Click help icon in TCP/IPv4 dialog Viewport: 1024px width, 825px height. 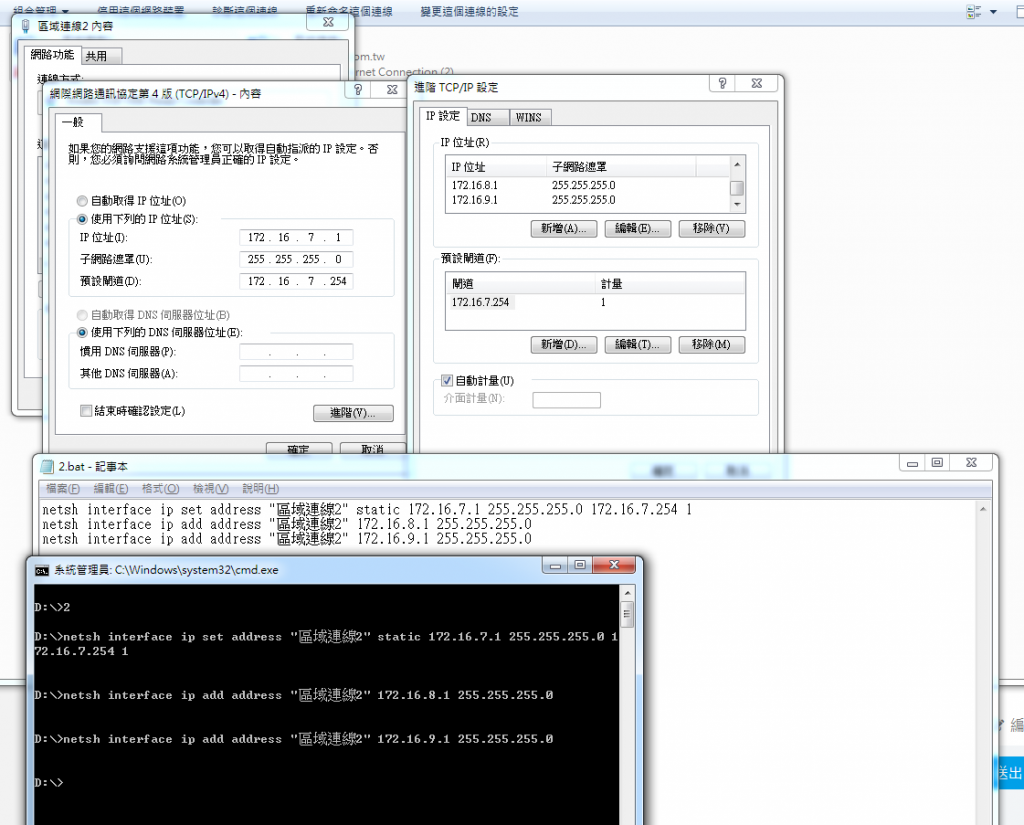[x=358, y=89]
